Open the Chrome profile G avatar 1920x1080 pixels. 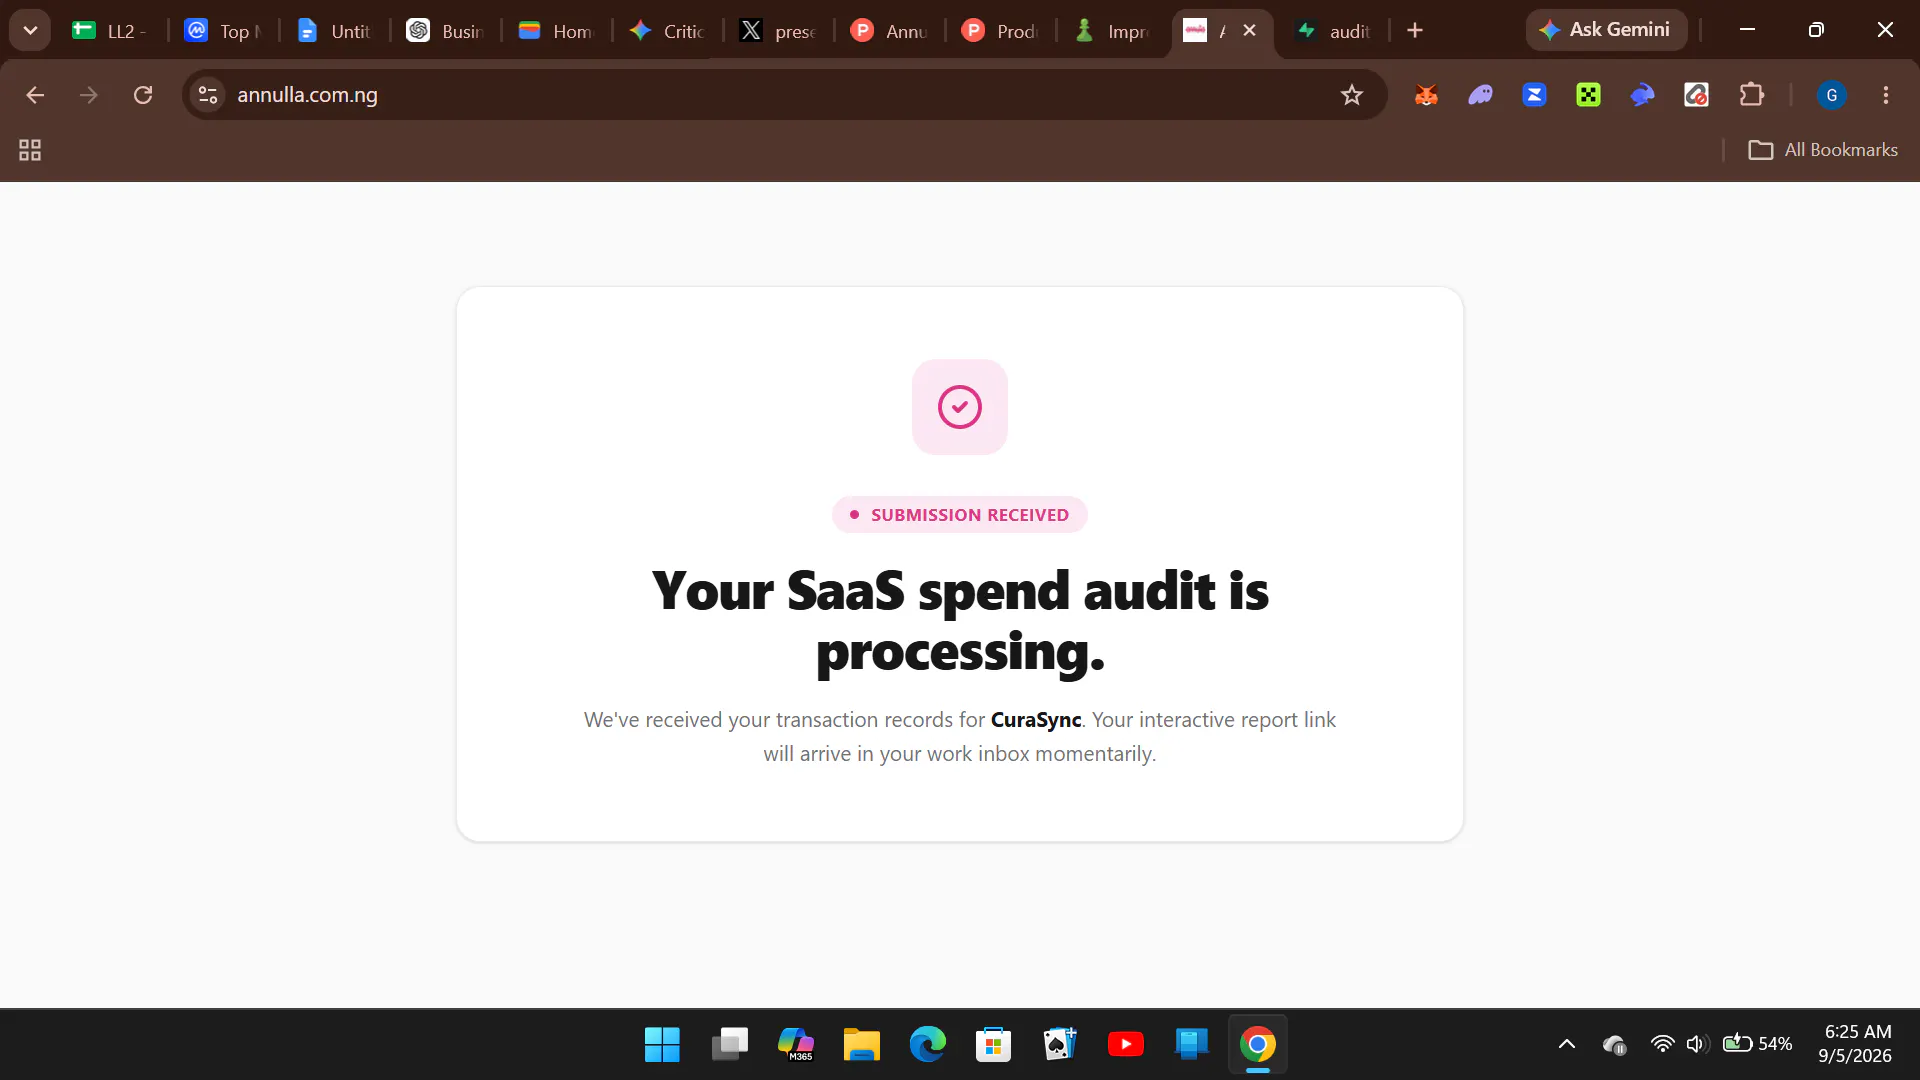(1832, 95)
